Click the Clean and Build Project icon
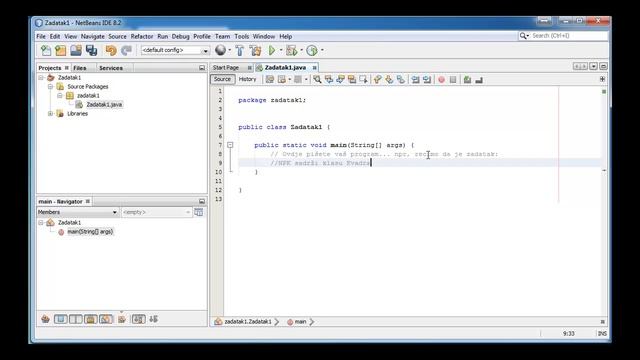 pos(256,50)
